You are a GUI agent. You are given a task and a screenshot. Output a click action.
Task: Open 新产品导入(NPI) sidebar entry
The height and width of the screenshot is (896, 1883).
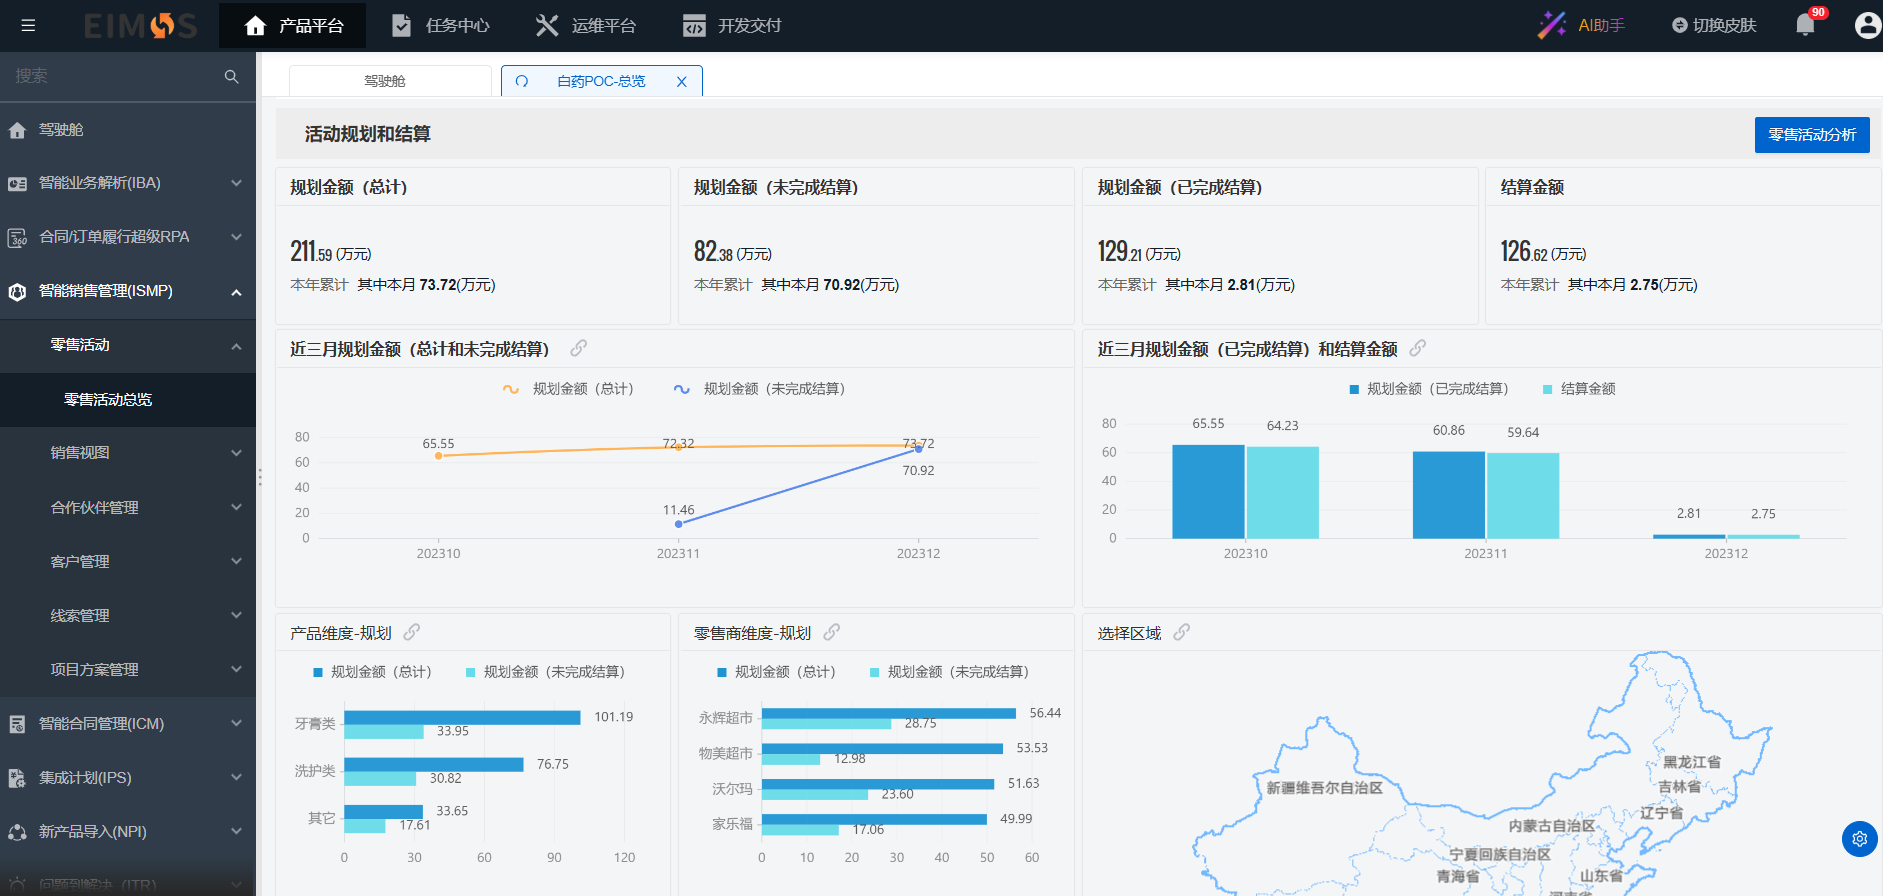click(128, 832)
